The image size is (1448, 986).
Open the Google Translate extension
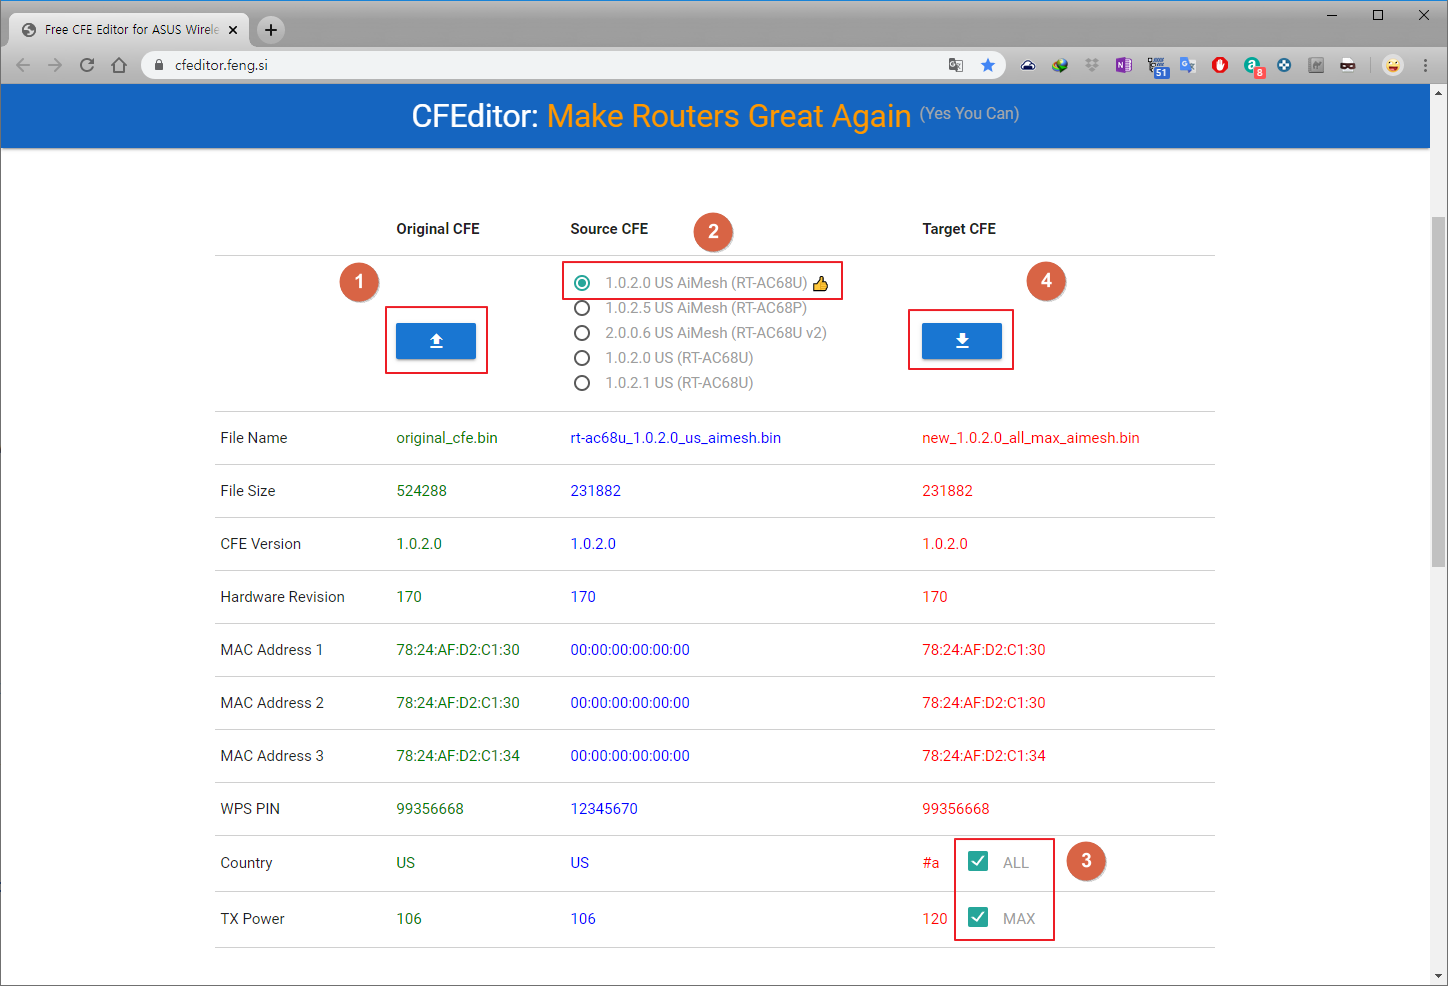[x=1188, y=65]
